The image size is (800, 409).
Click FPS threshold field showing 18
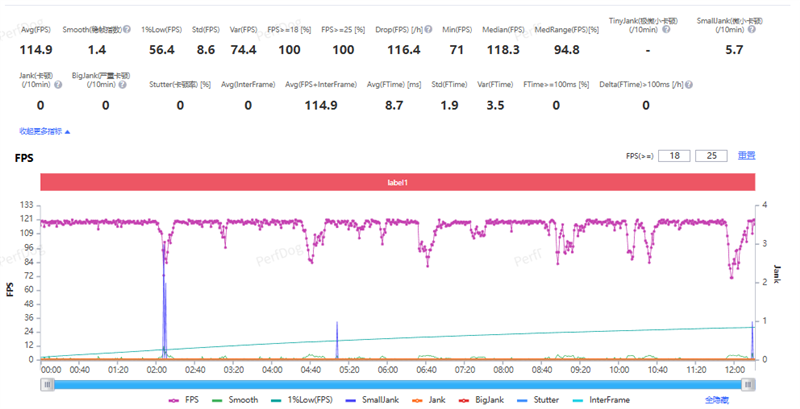click(675, 156)
